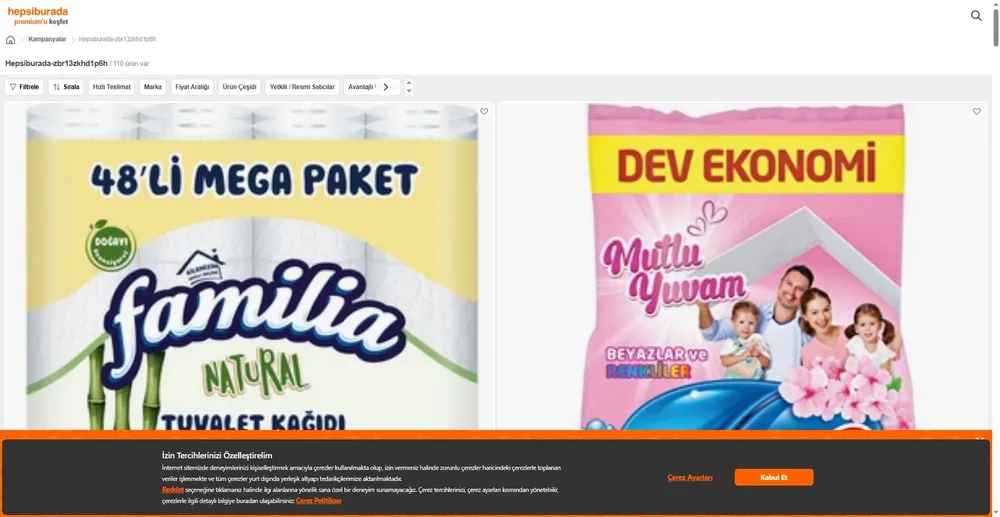Image resolution: width=1000 pixels, height=517 pixels.
Task: Select the Hızlı Teslimat filter chip
Action: [x=112, y=87]
